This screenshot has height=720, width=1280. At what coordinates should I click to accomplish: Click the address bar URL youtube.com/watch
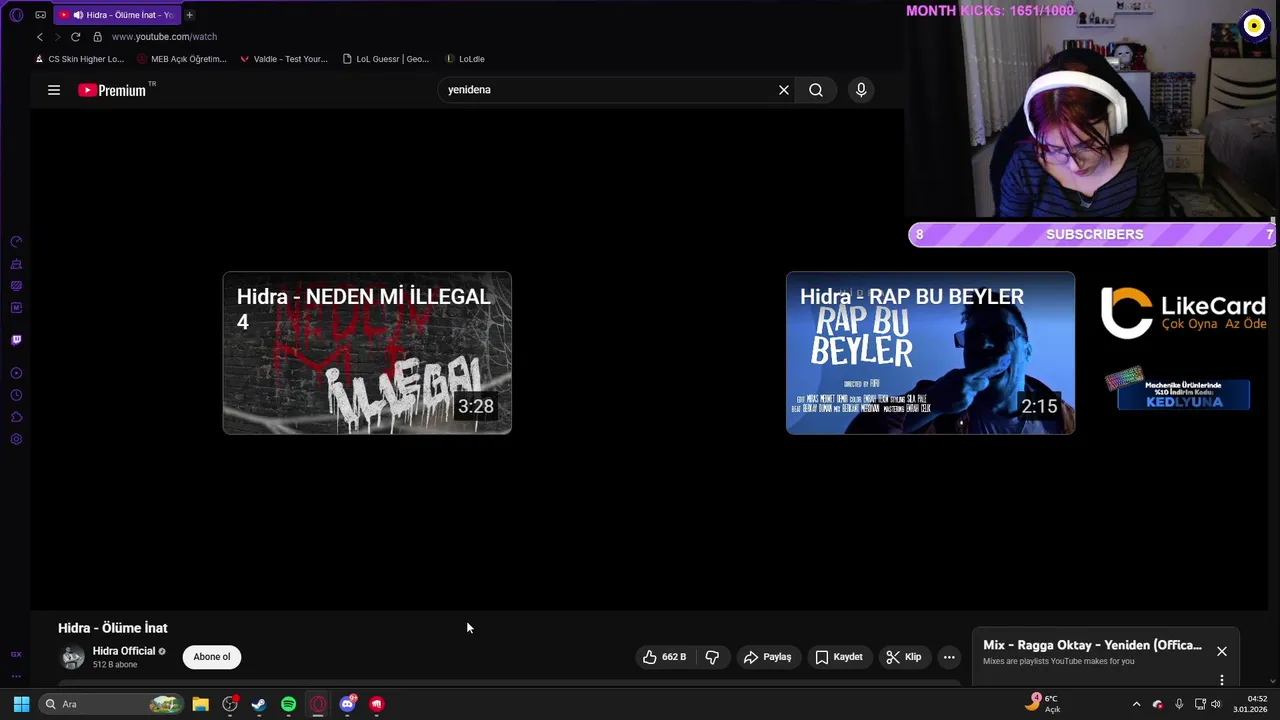164,37
